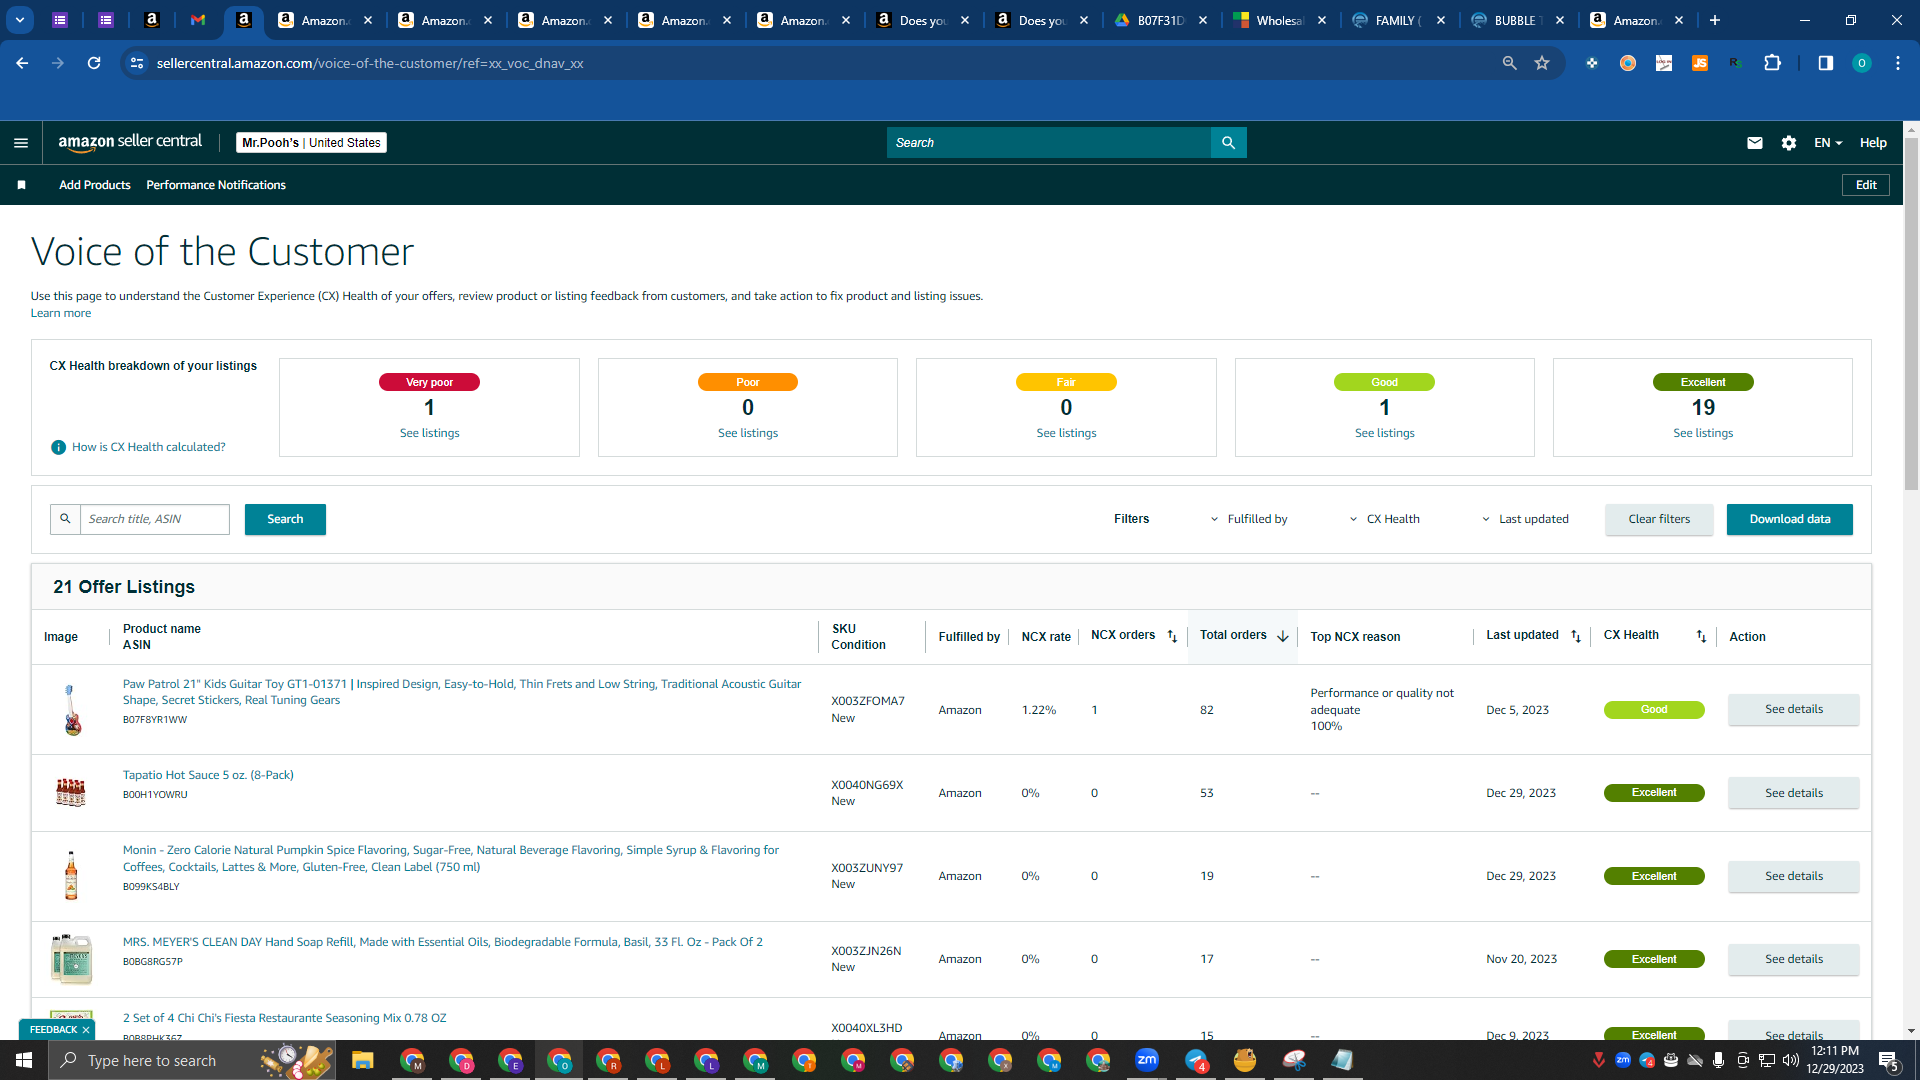Screen dimensions: 1920x1080
Task: Open the Windows notification center icon
Action: pyautogui.click(x=1888, y=1060)
